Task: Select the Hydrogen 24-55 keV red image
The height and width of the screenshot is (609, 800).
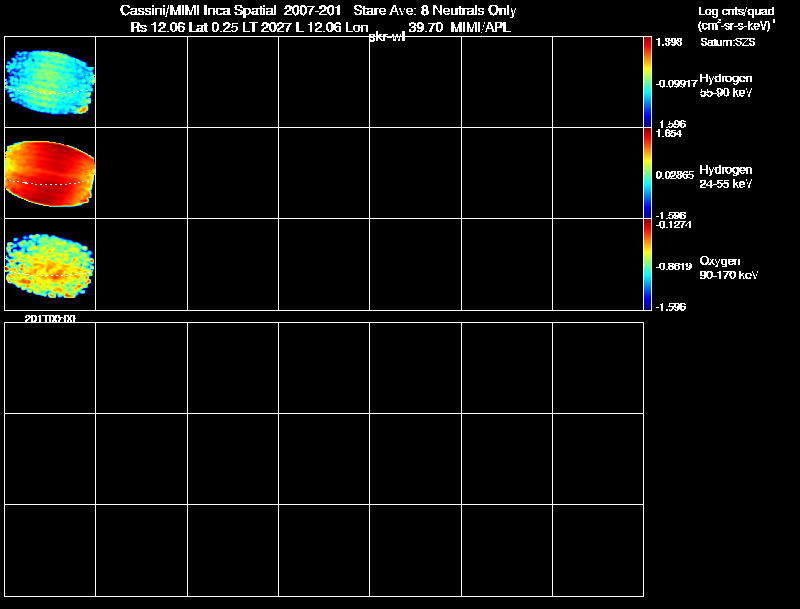Action: [x=49, y=173]
